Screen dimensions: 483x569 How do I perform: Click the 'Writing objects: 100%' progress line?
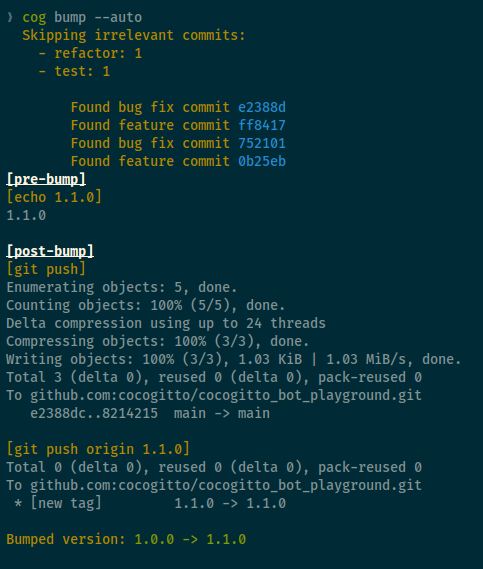(234, 359)
